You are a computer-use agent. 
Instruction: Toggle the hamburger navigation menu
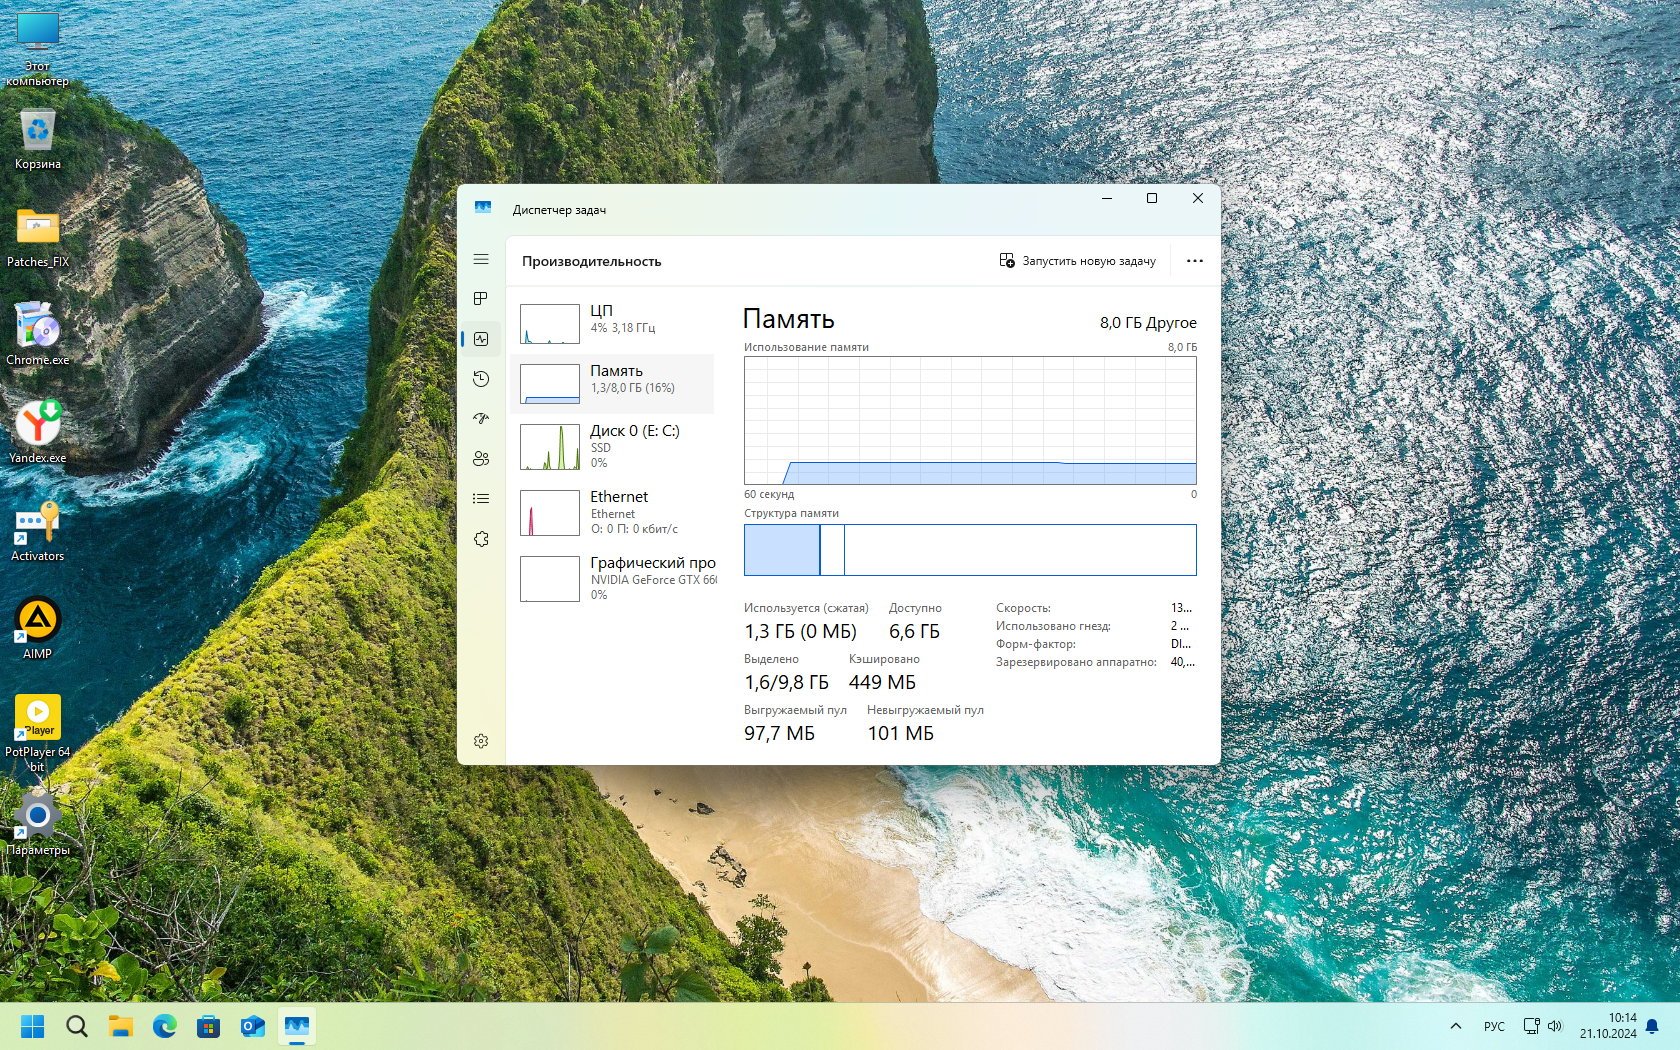[x=481, y=259]
